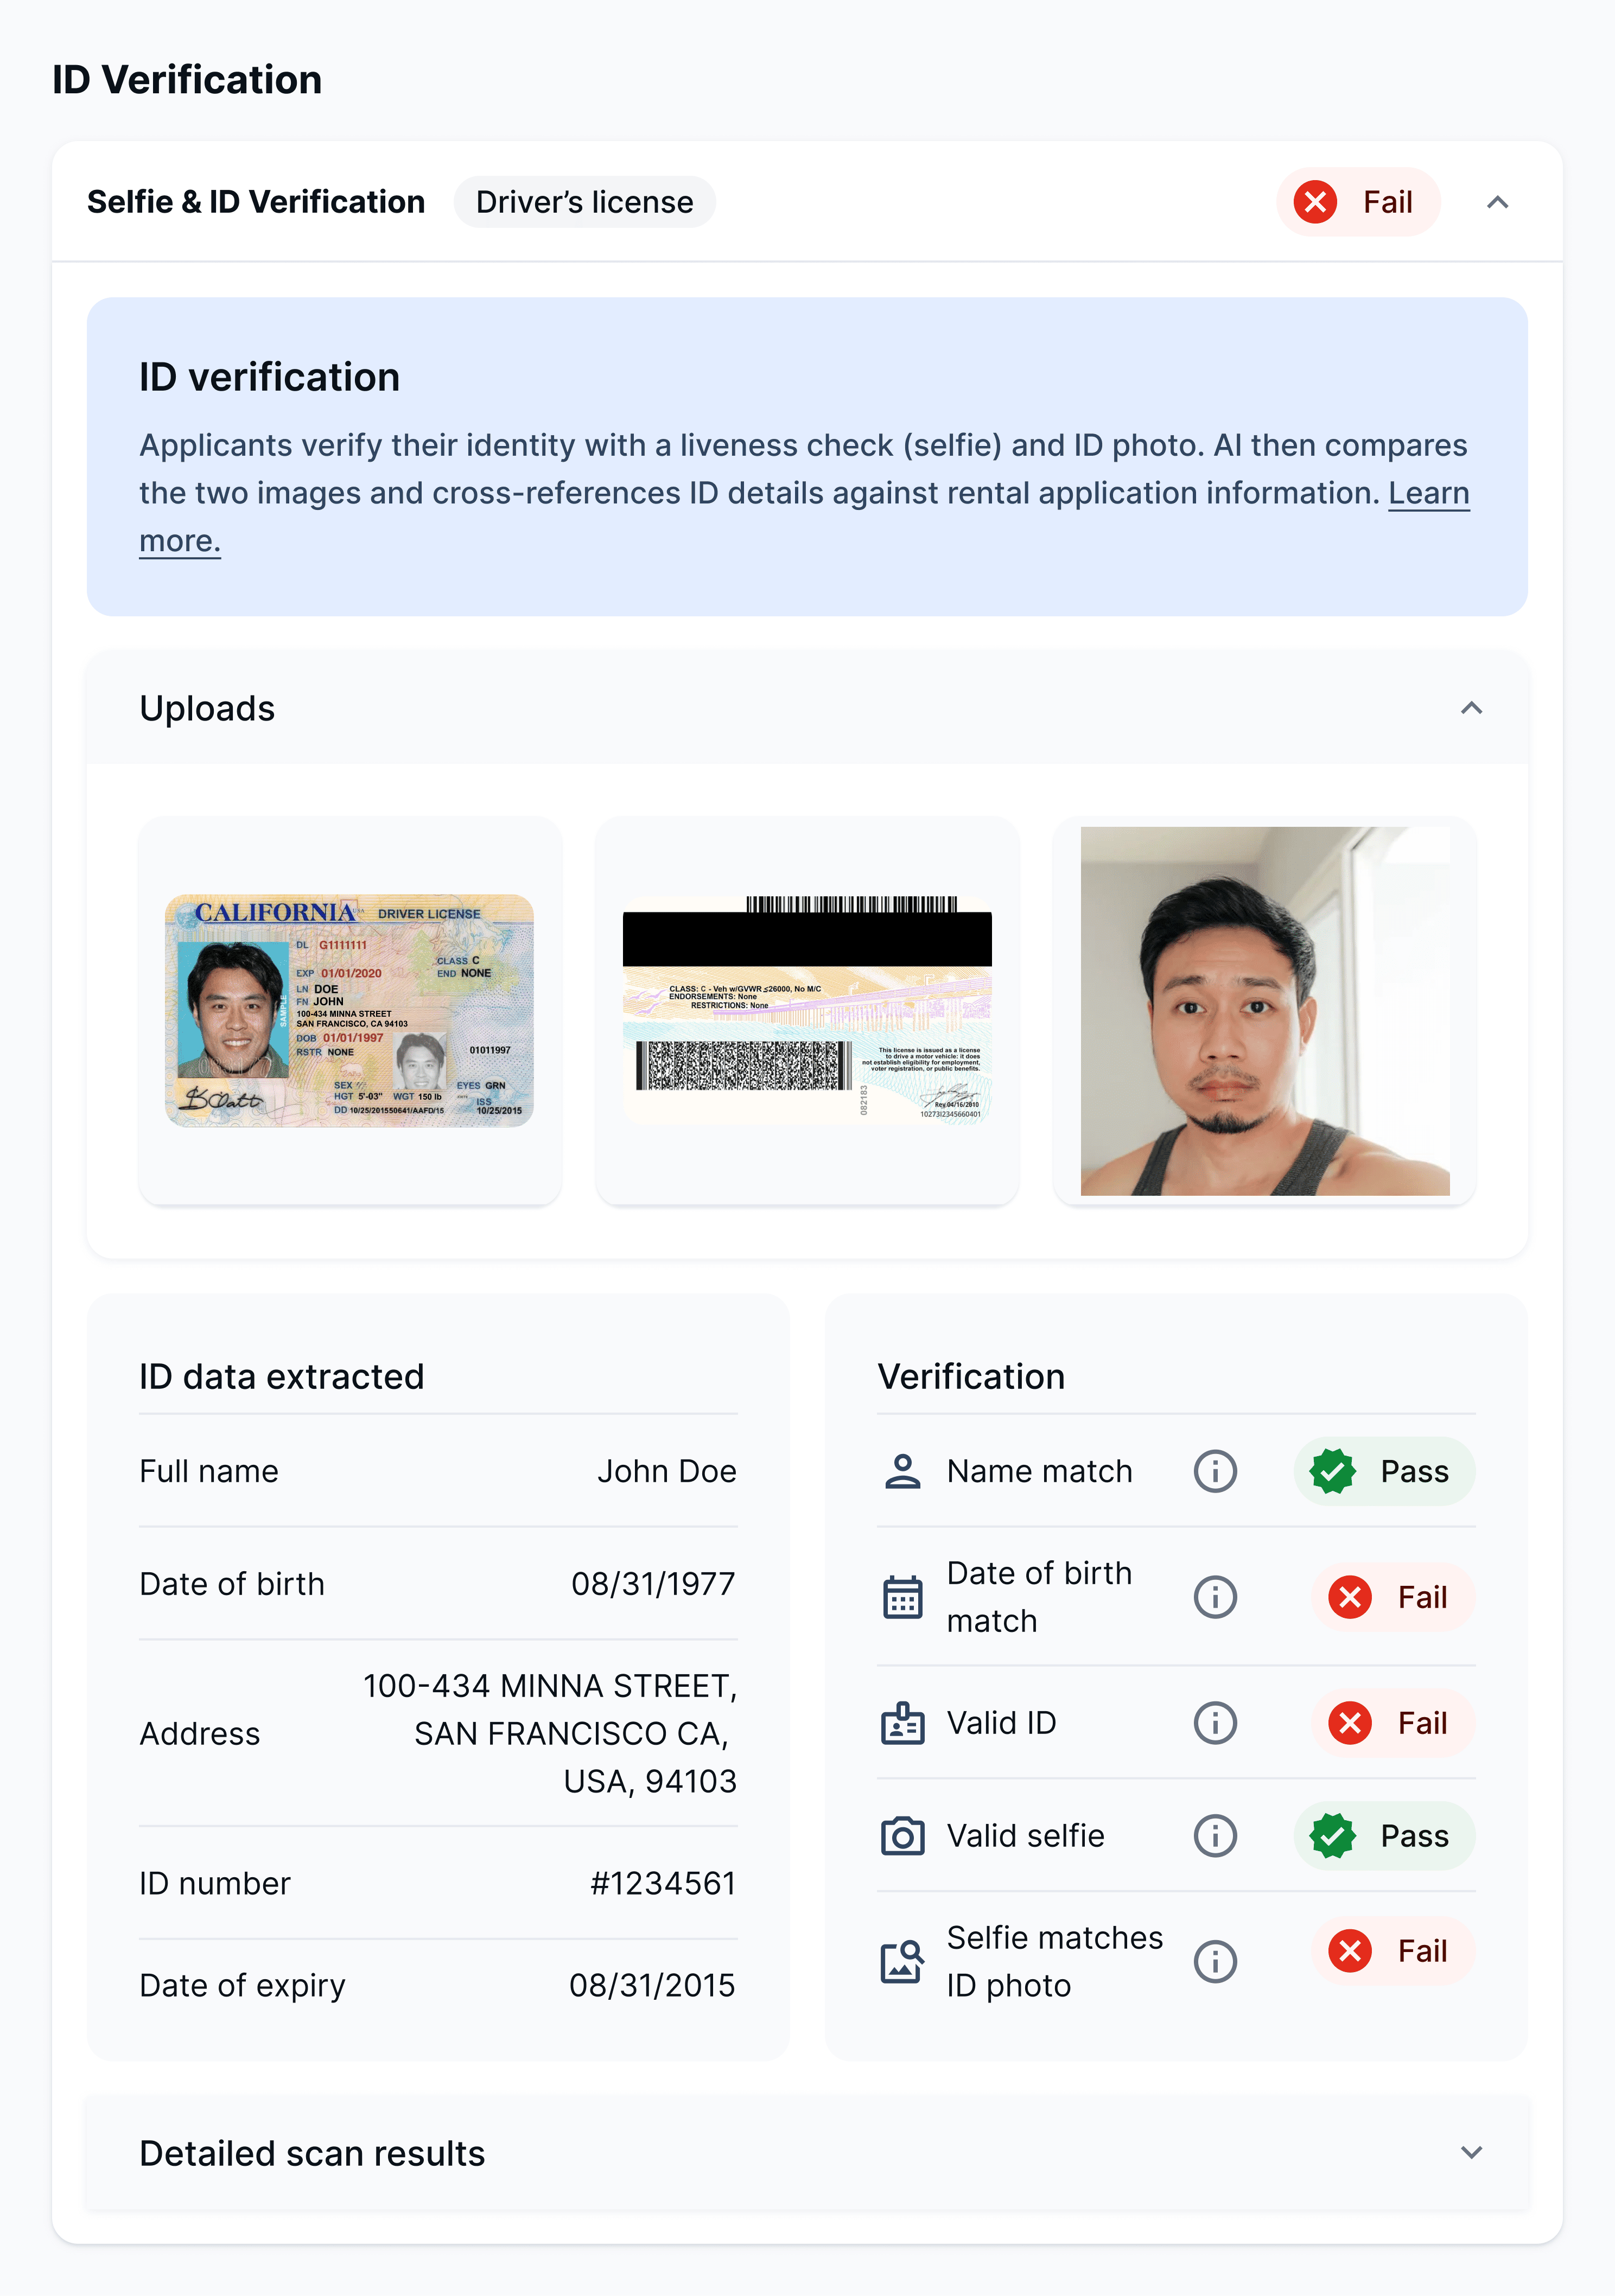Click the info icon for Selfie matches ID photo

1215,1961
